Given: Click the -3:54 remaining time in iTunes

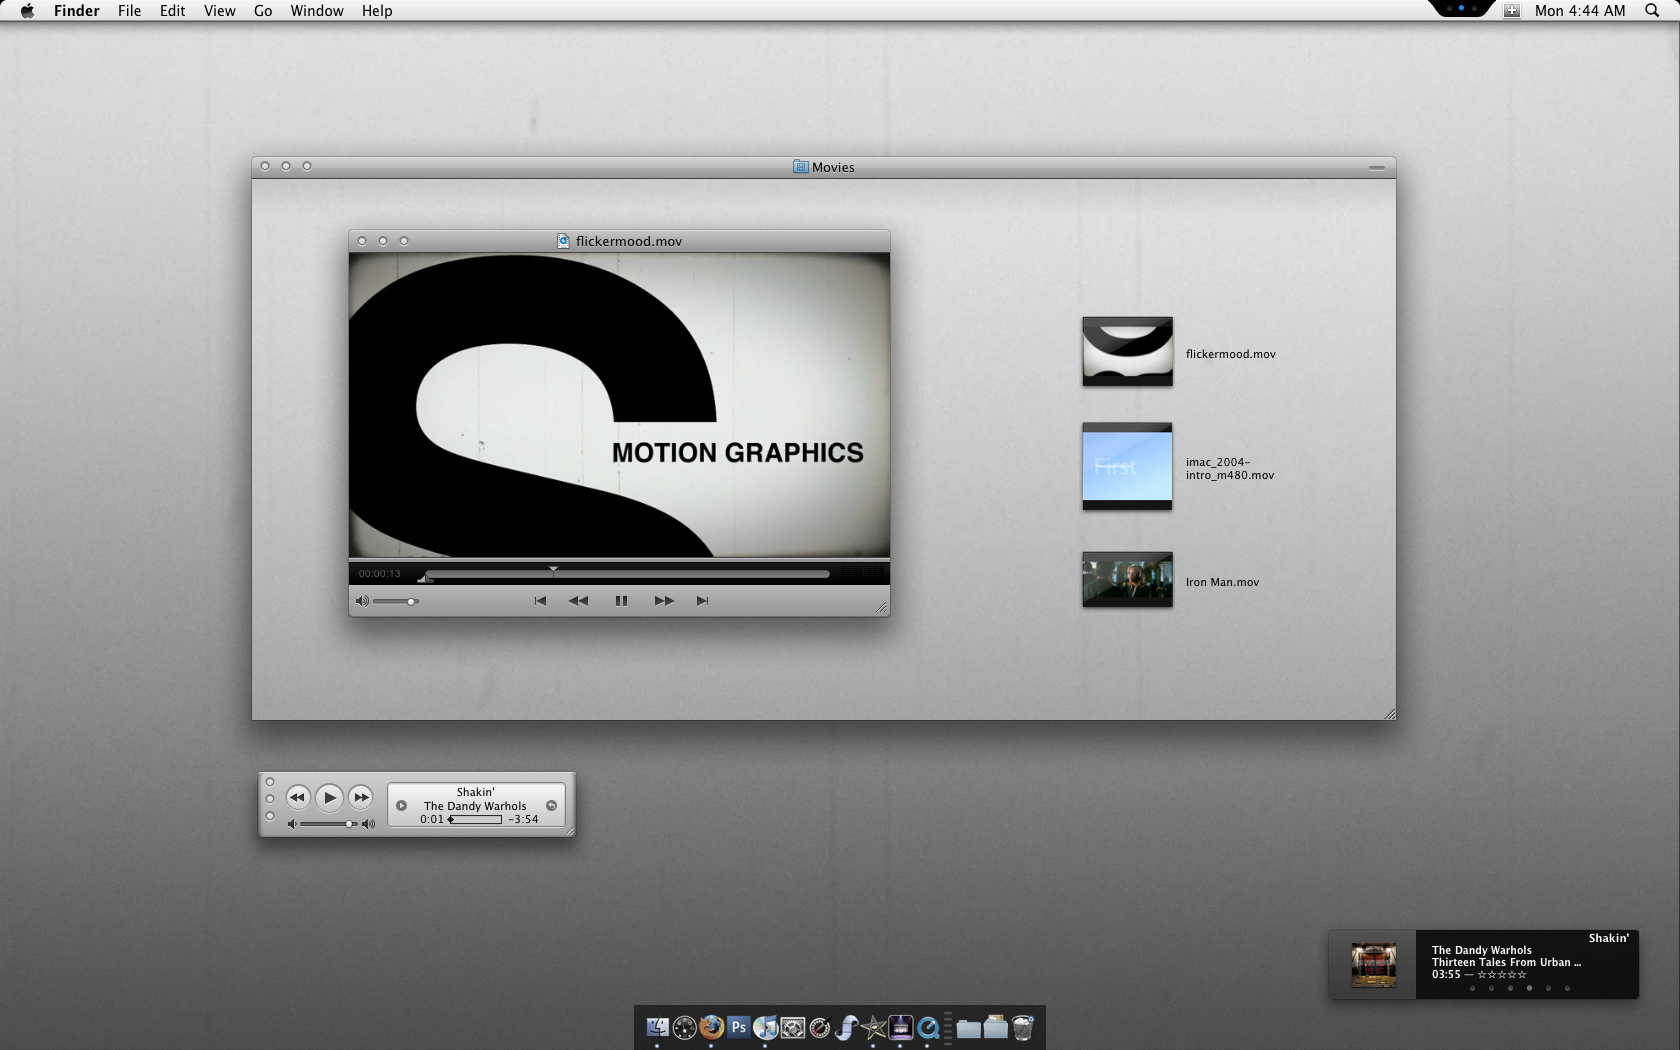Looking at the screenshot, I should (x=523, y=819).
